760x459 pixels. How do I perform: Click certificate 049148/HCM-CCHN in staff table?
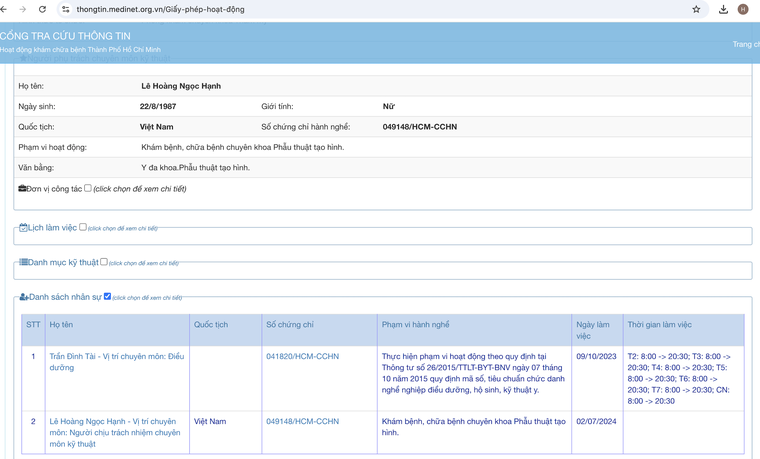point(302,422)
